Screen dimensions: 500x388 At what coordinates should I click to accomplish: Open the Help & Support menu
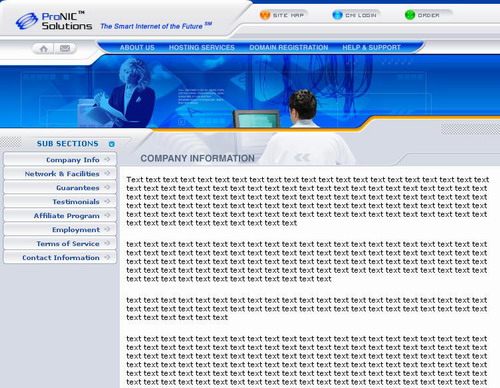371,48
